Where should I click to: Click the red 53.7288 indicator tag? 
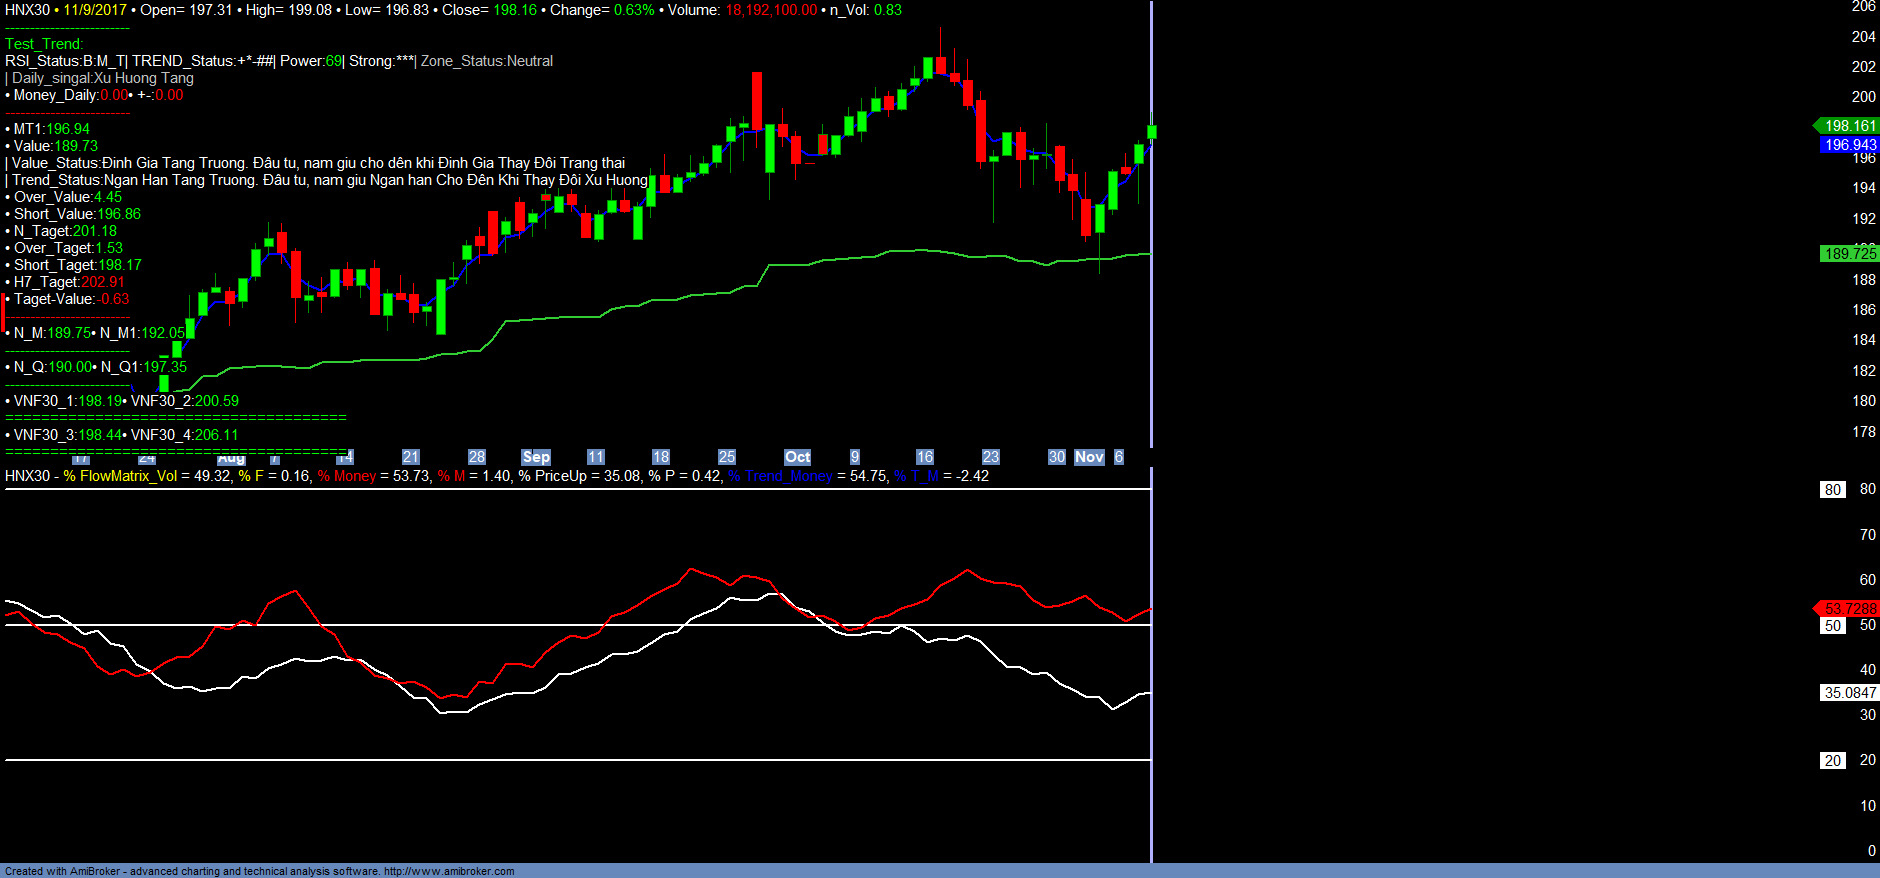point(1849,609)
